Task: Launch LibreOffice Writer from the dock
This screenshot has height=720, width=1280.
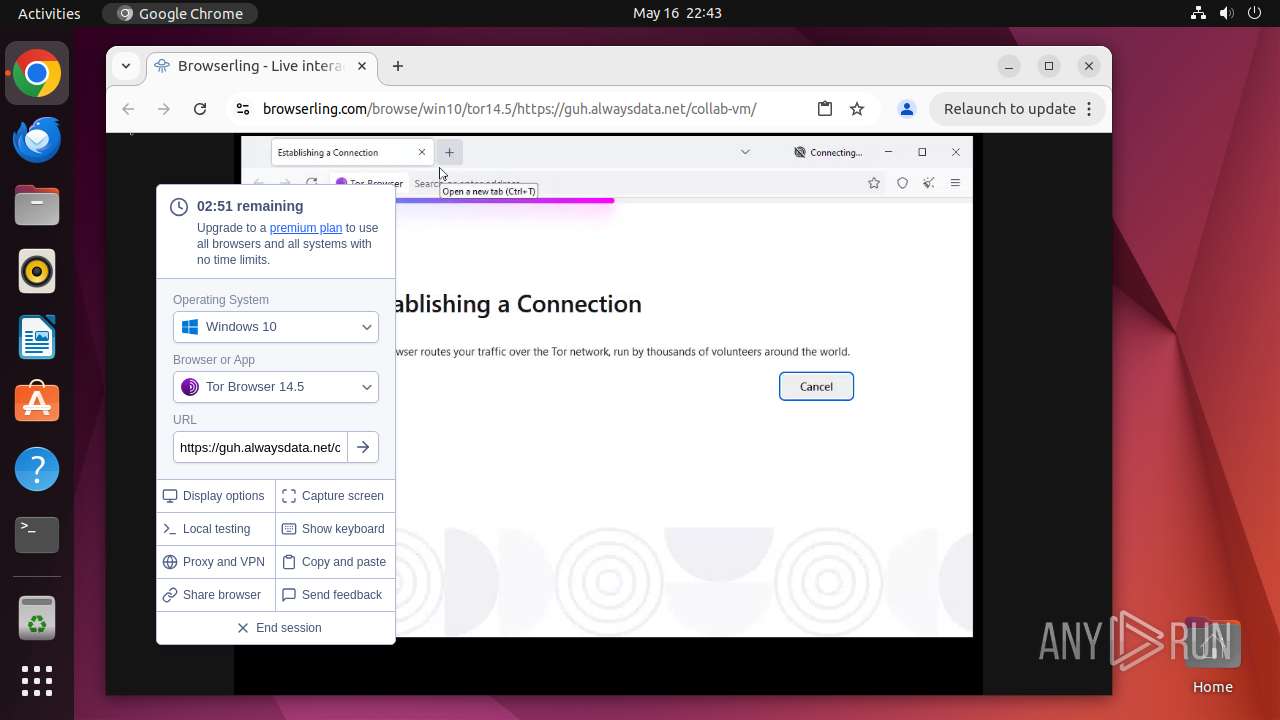Action: pyautogui.click(x=37, y=338)
